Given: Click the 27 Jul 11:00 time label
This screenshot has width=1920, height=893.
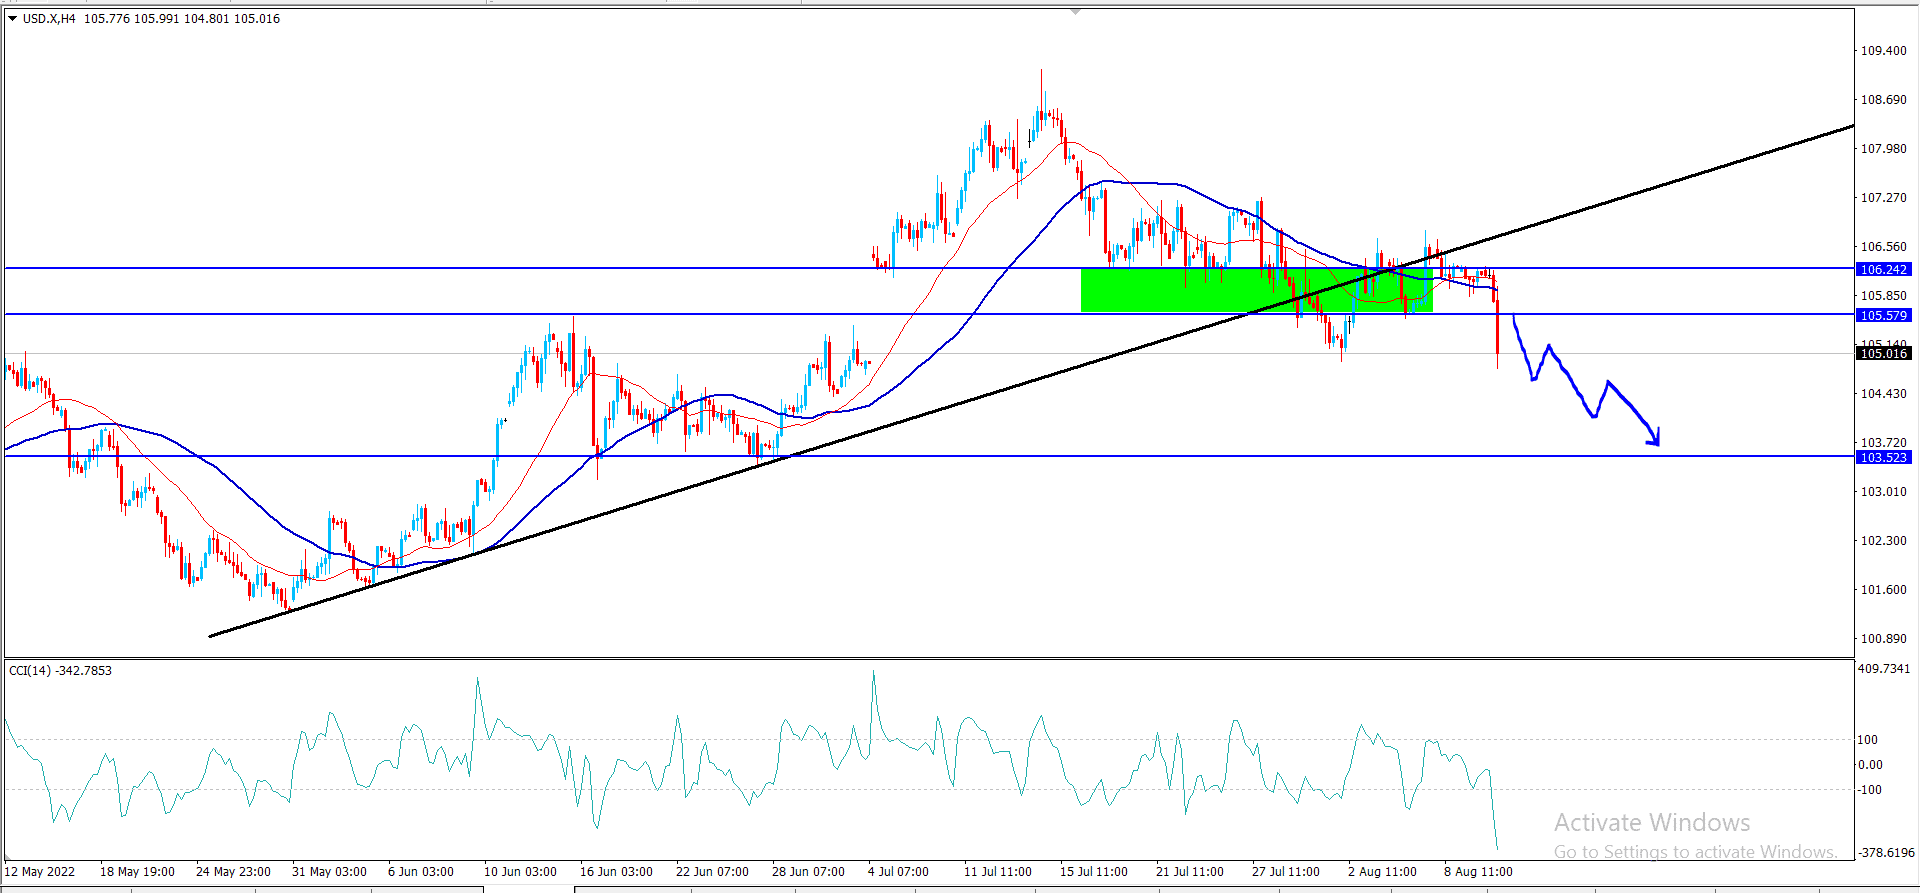Looking at the screenshot, I should tap(1286, 872).
